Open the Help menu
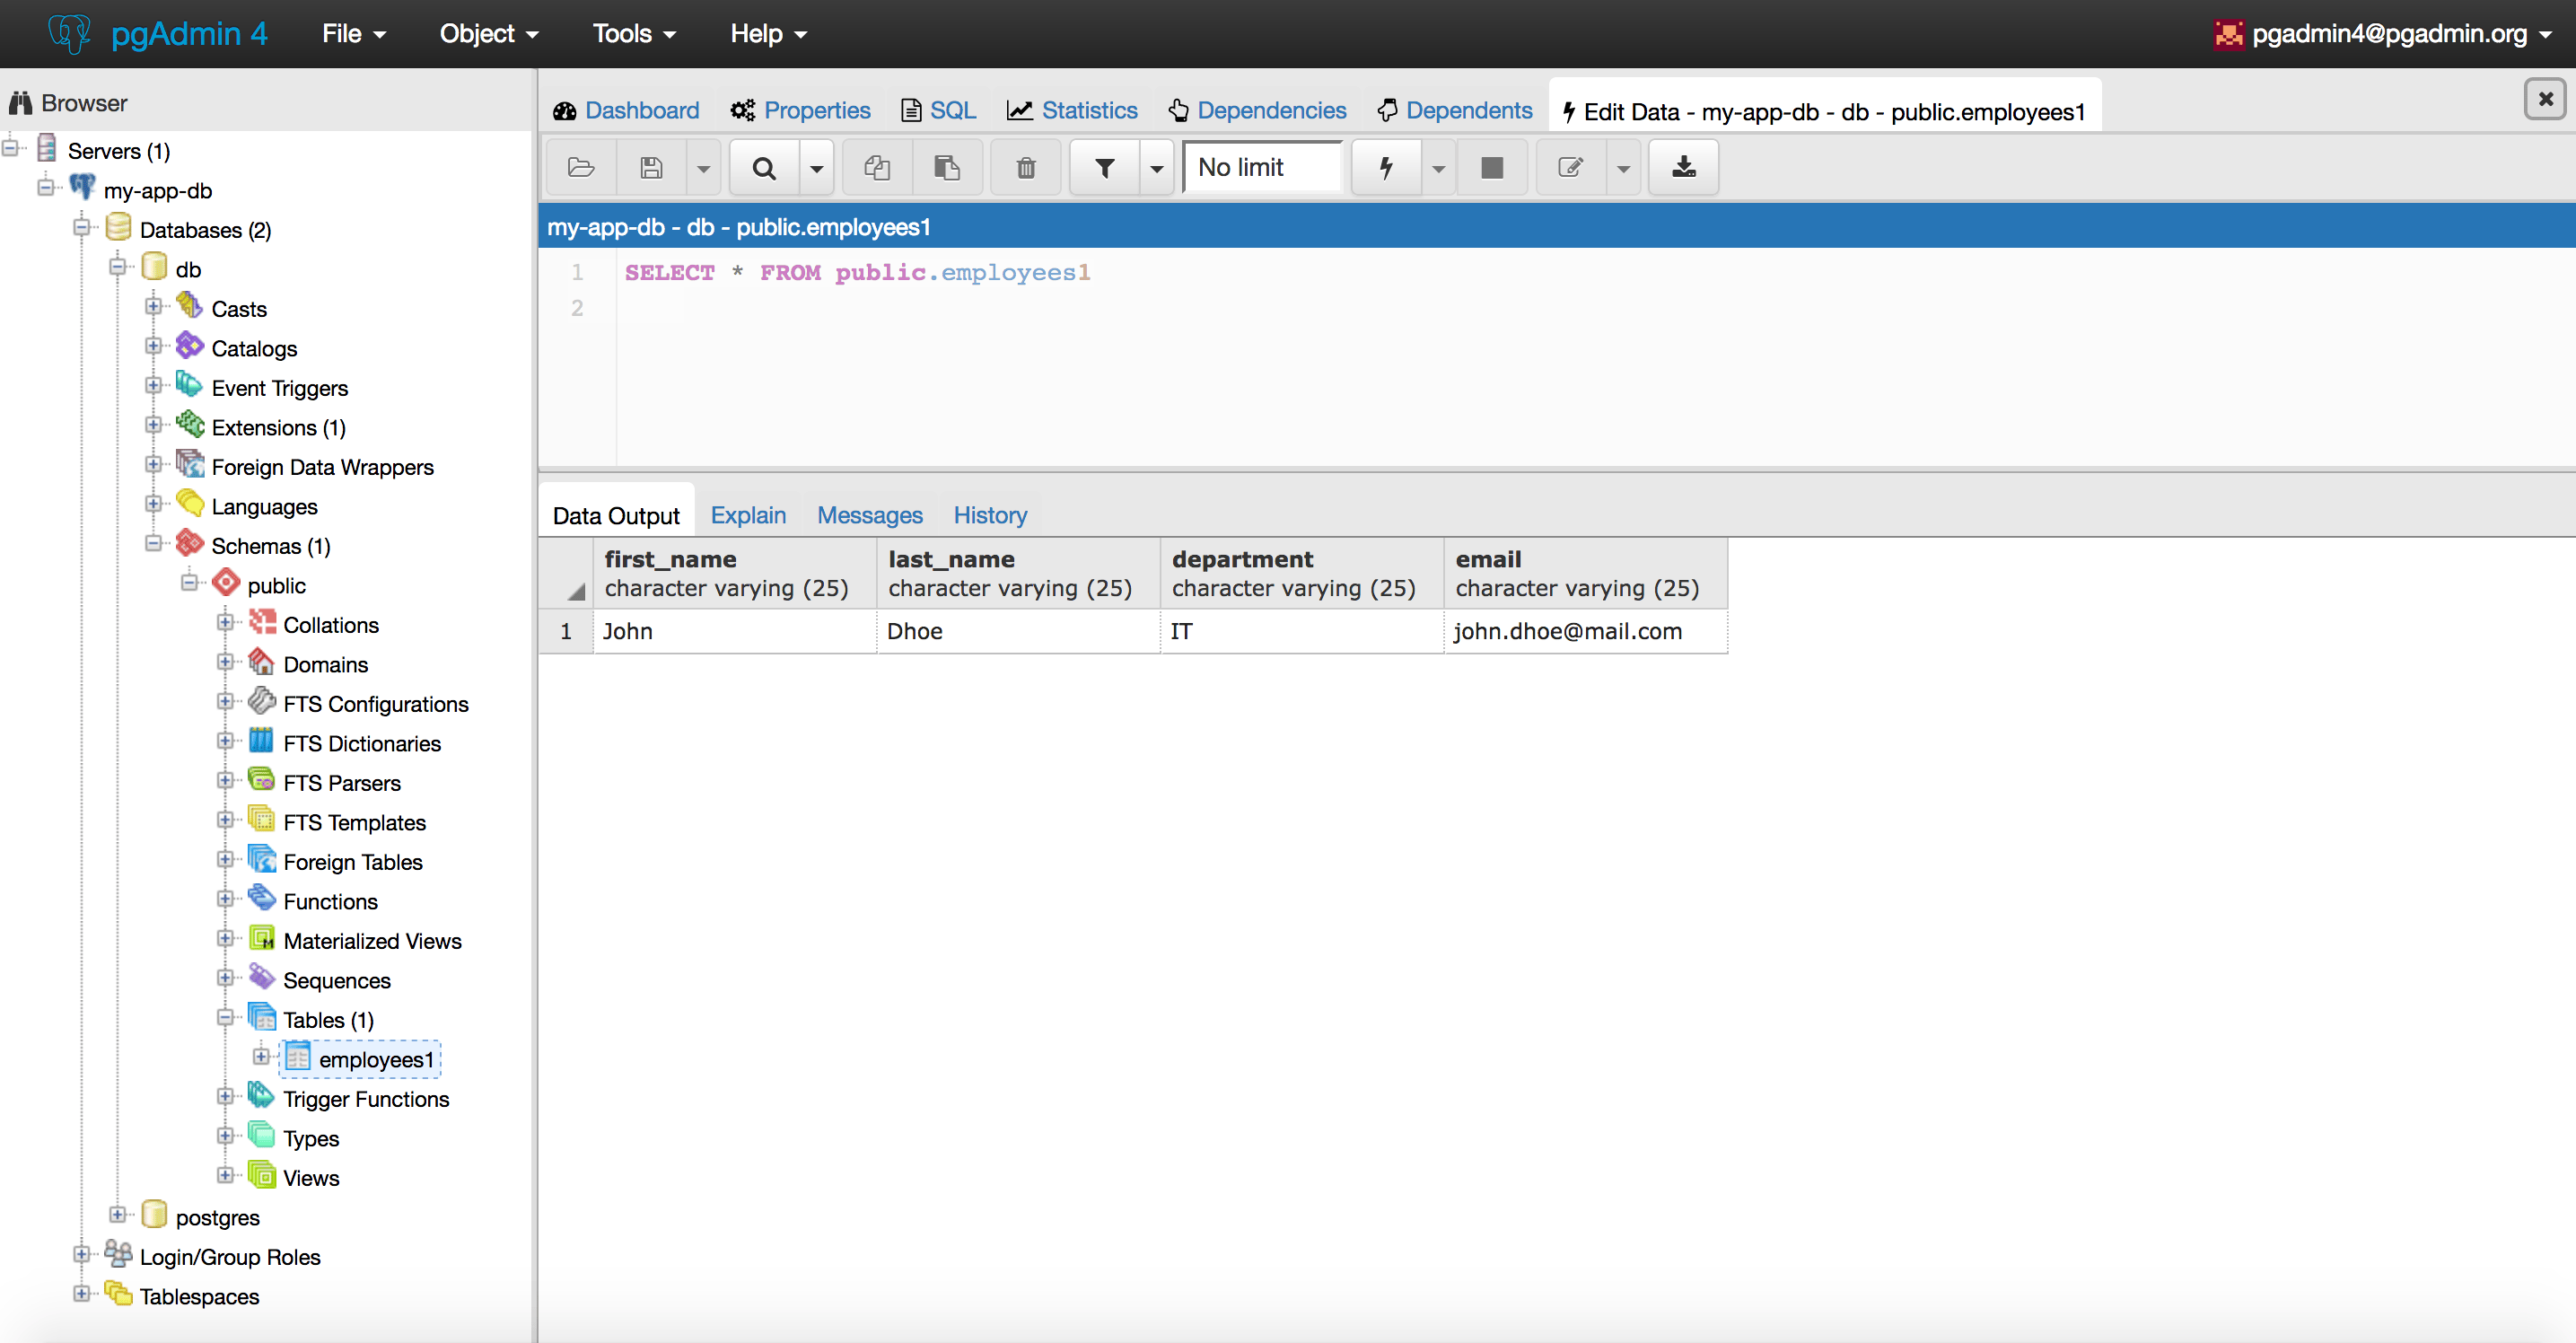The height and width of the screenshot is (1343, 2576). click(768, 34)
